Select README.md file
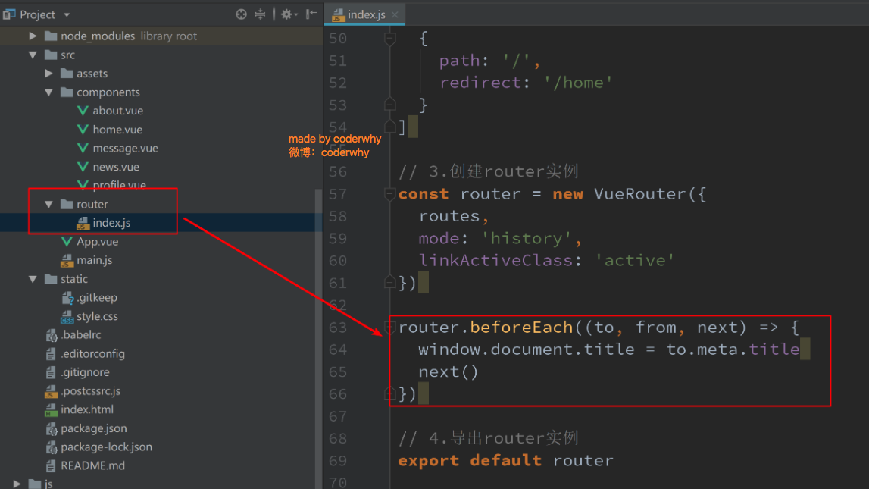 tap(93, 466)
